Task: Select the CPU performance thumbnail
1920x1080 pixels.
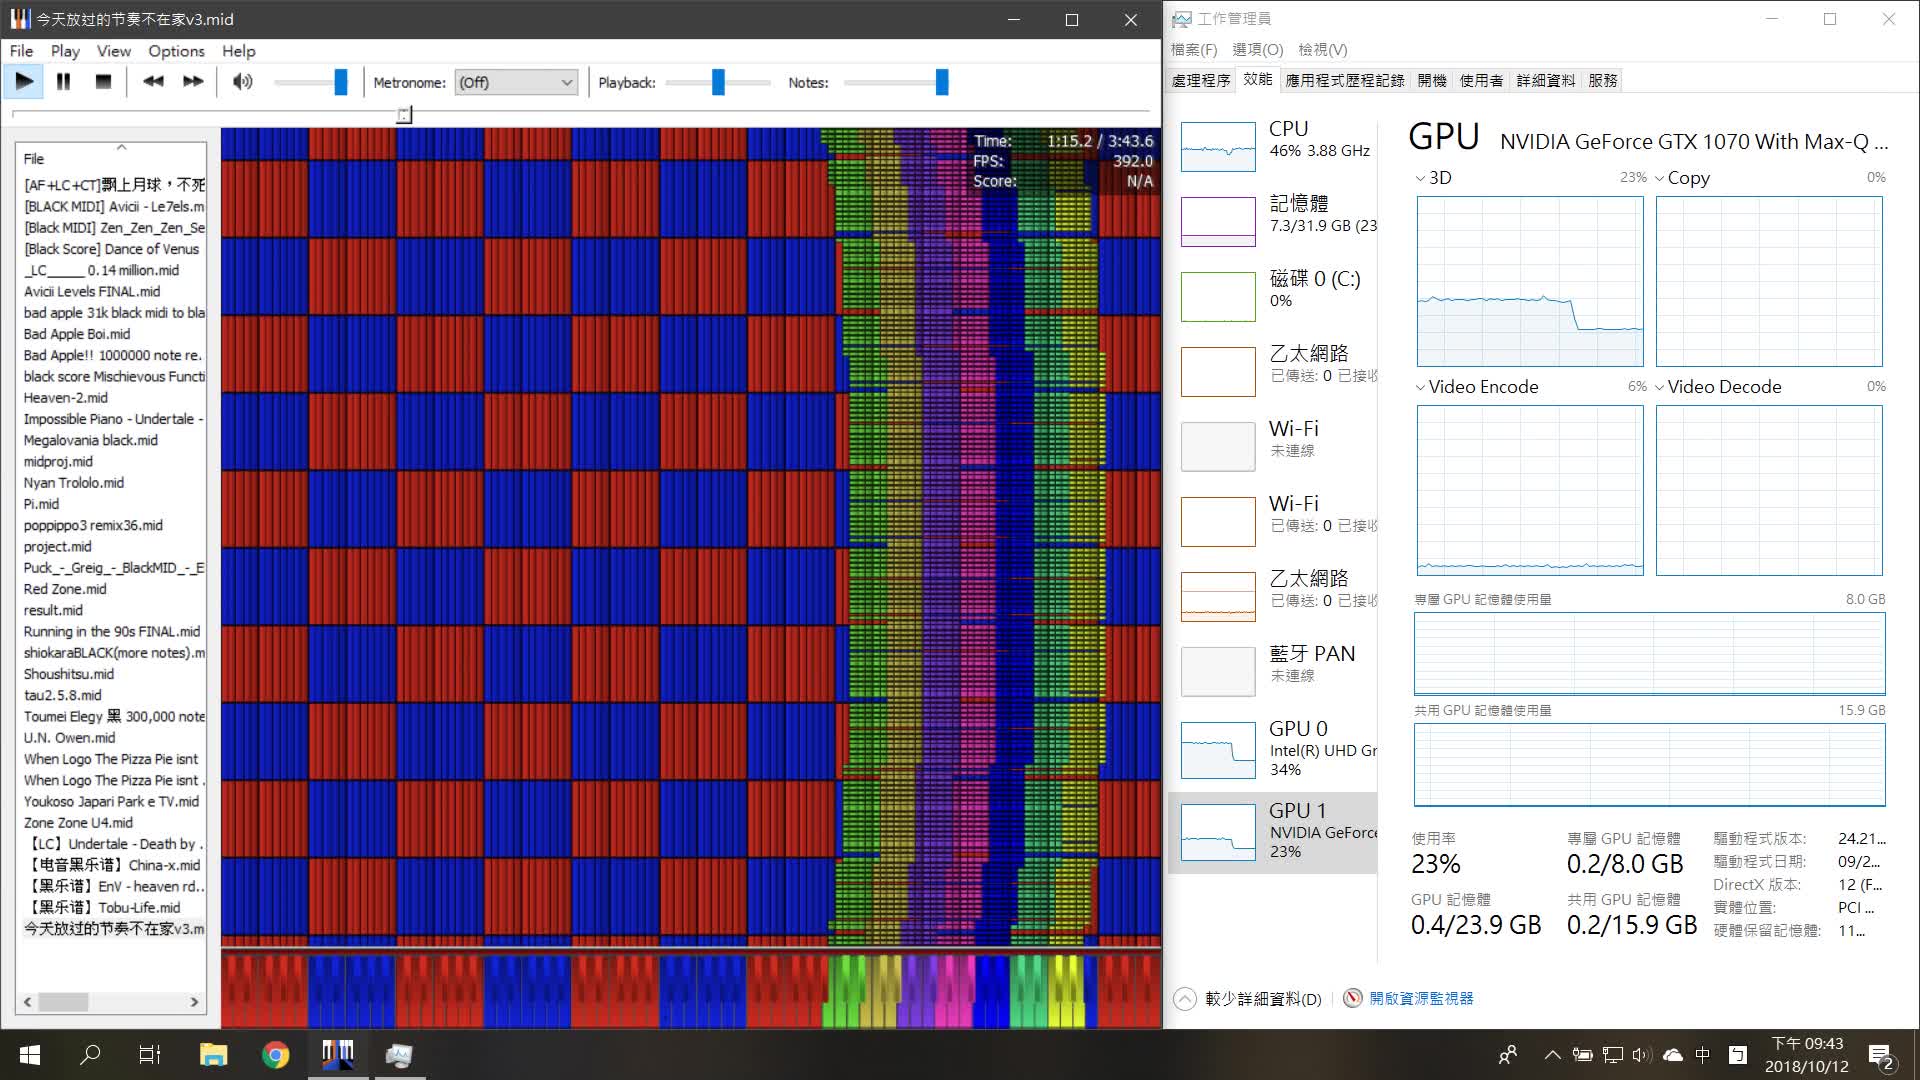Action: tap(1218, 146)
